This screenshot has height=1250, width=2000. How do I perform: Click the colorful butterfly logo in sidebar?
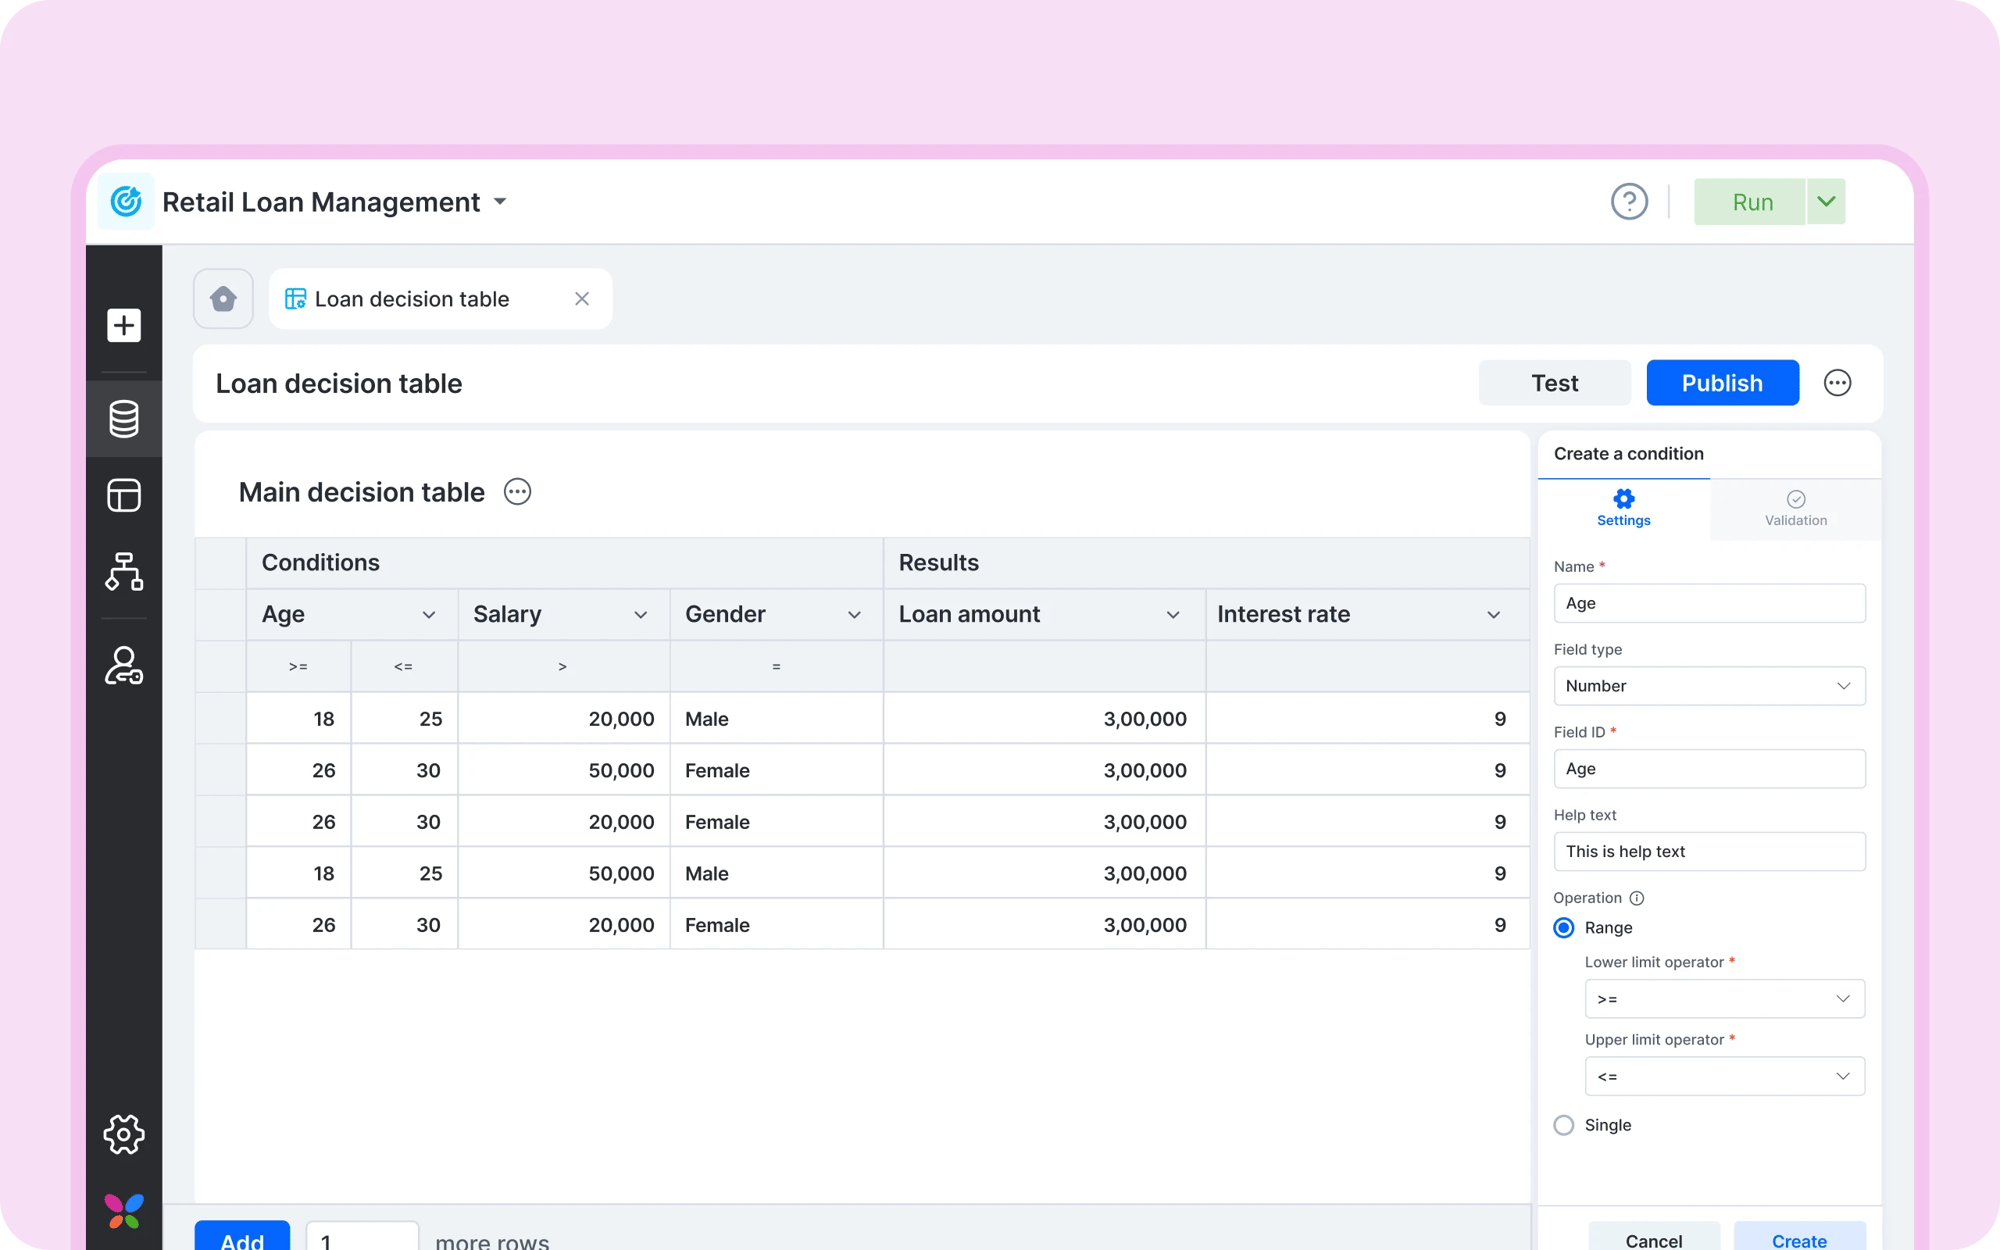click(124, 1211)
